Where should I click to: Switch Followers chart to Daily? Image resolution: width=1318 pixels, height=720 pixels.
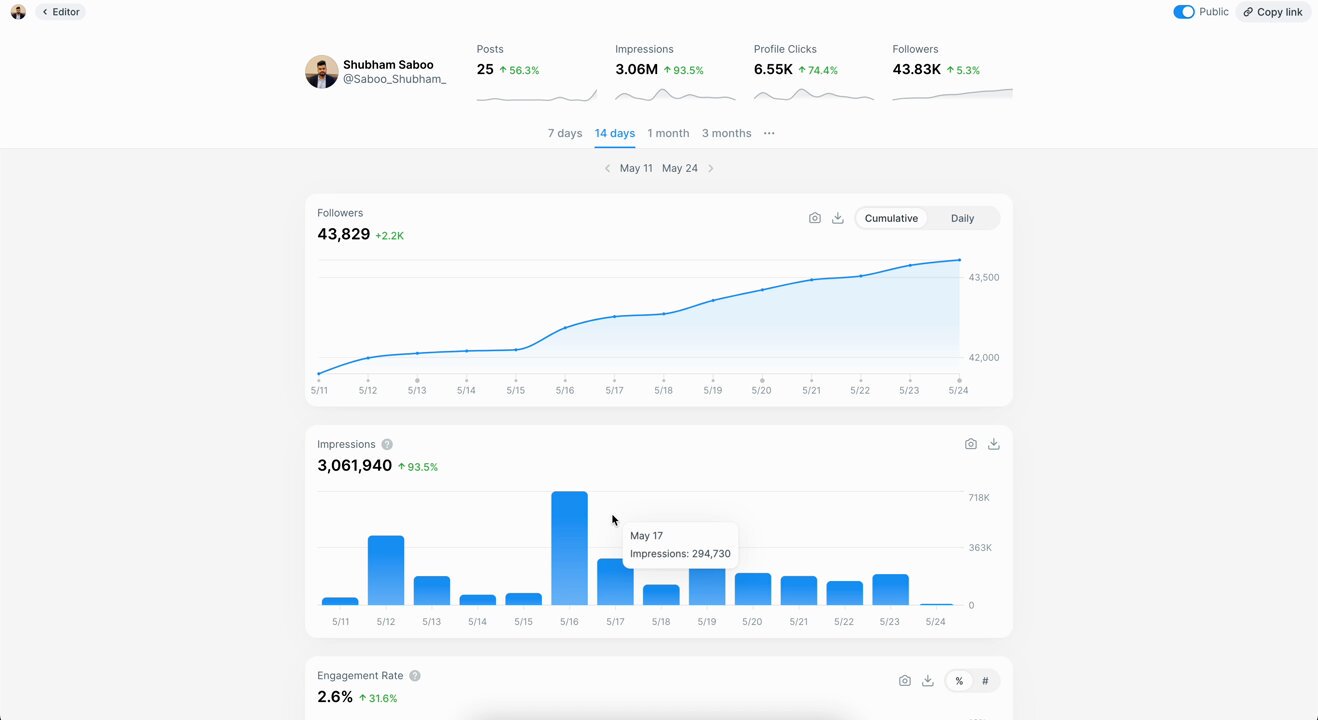962,218
